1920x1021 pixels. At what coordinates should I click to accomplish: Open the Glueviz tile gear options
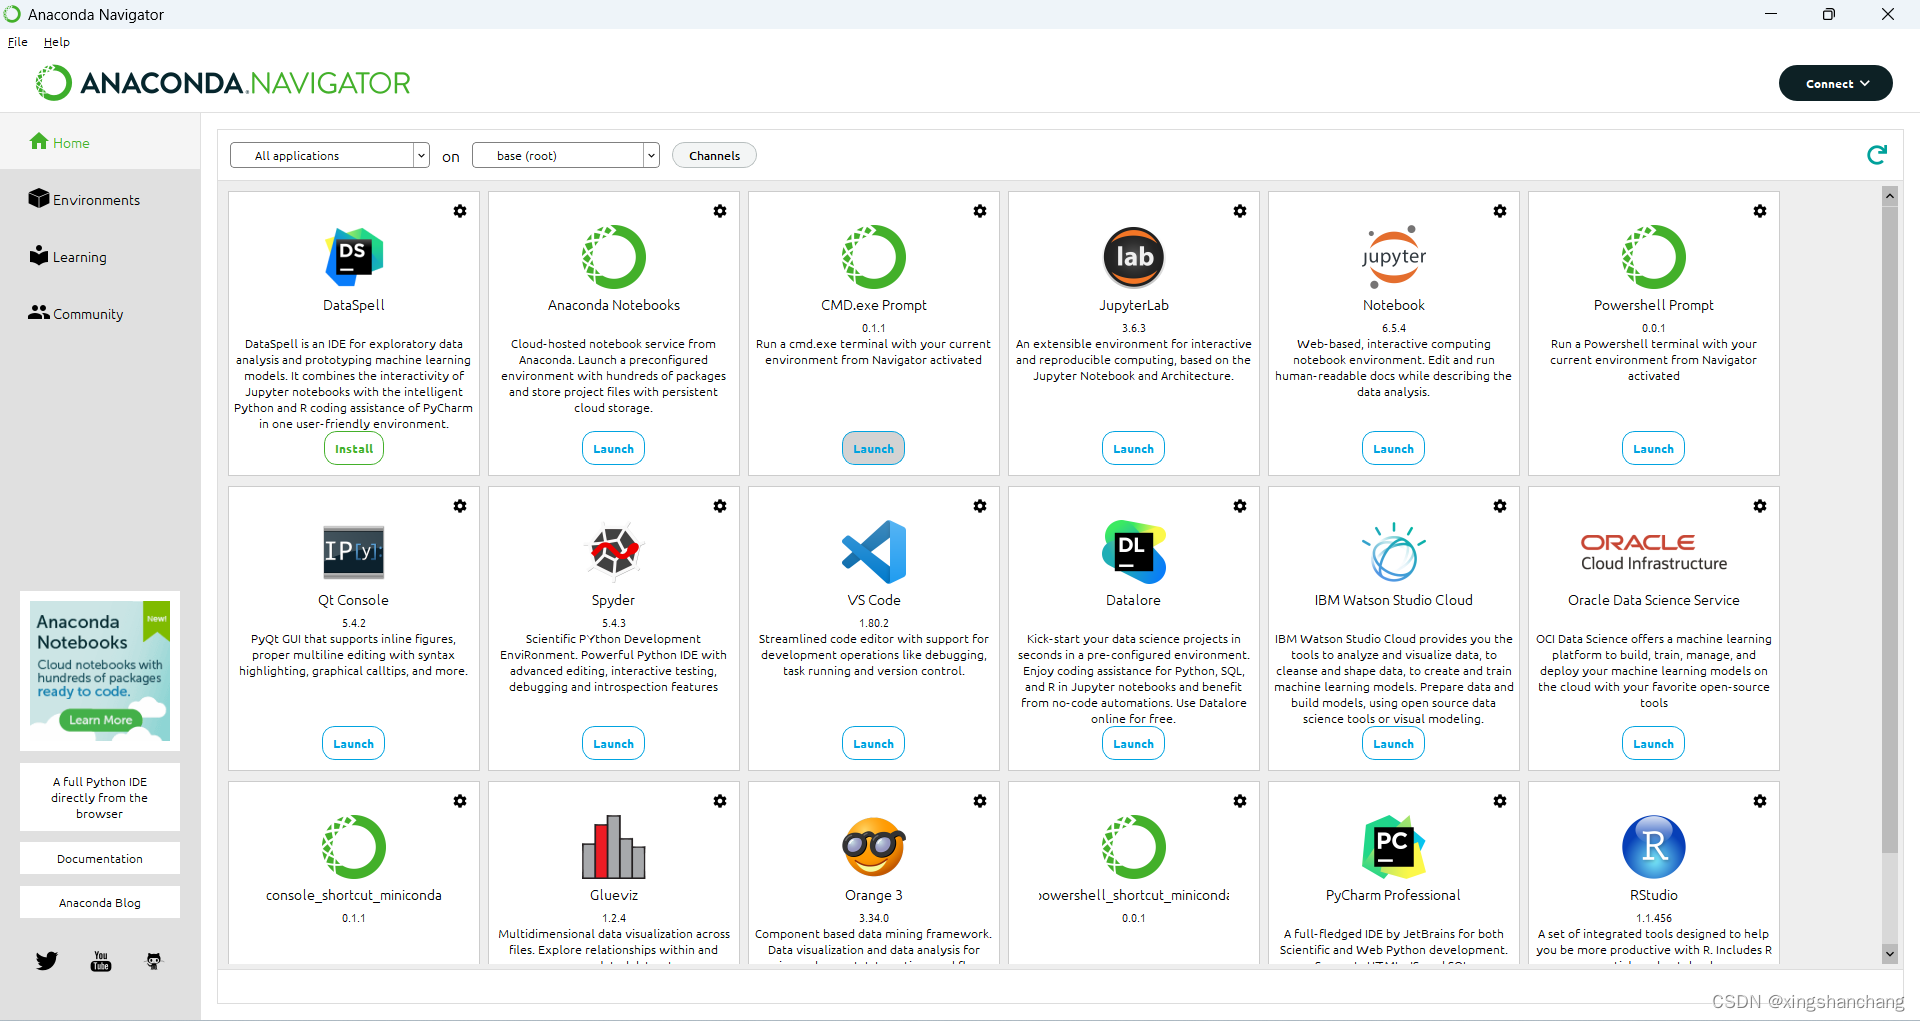pos(720,801)
